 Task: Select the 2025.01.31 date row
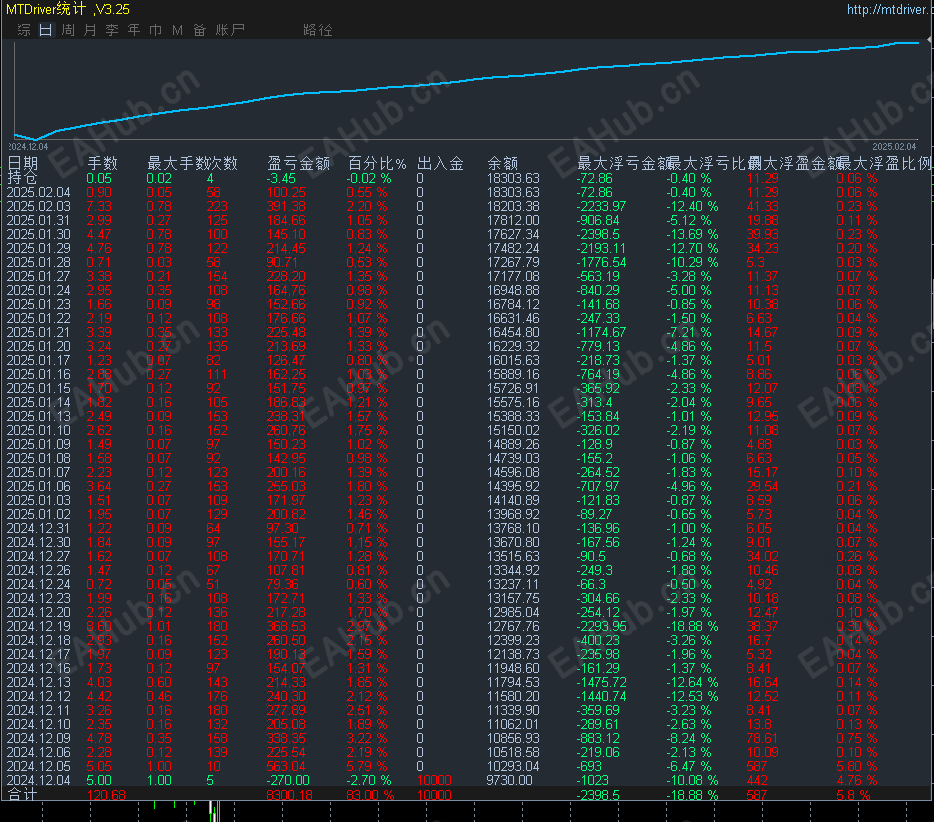(39, 220)
